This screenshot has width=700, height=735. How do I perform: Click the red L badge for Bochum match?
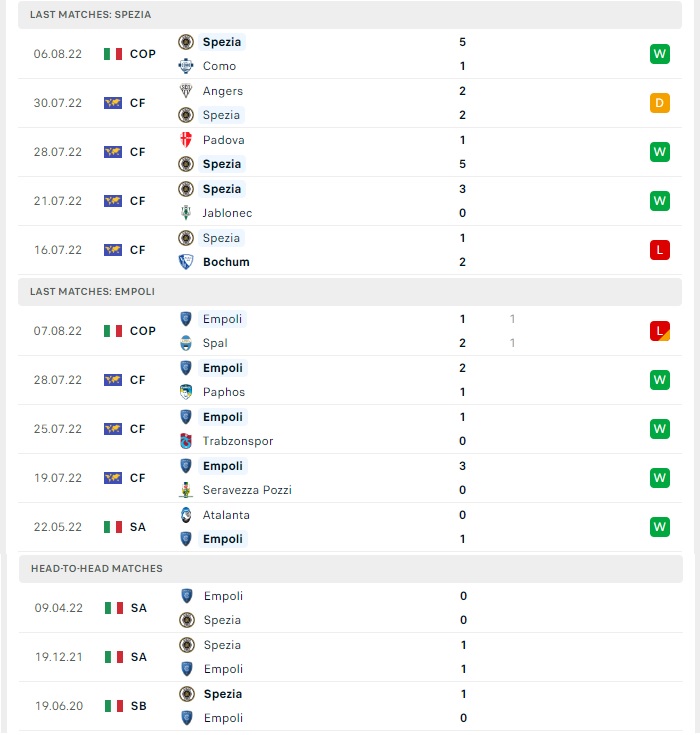[660, 250]
